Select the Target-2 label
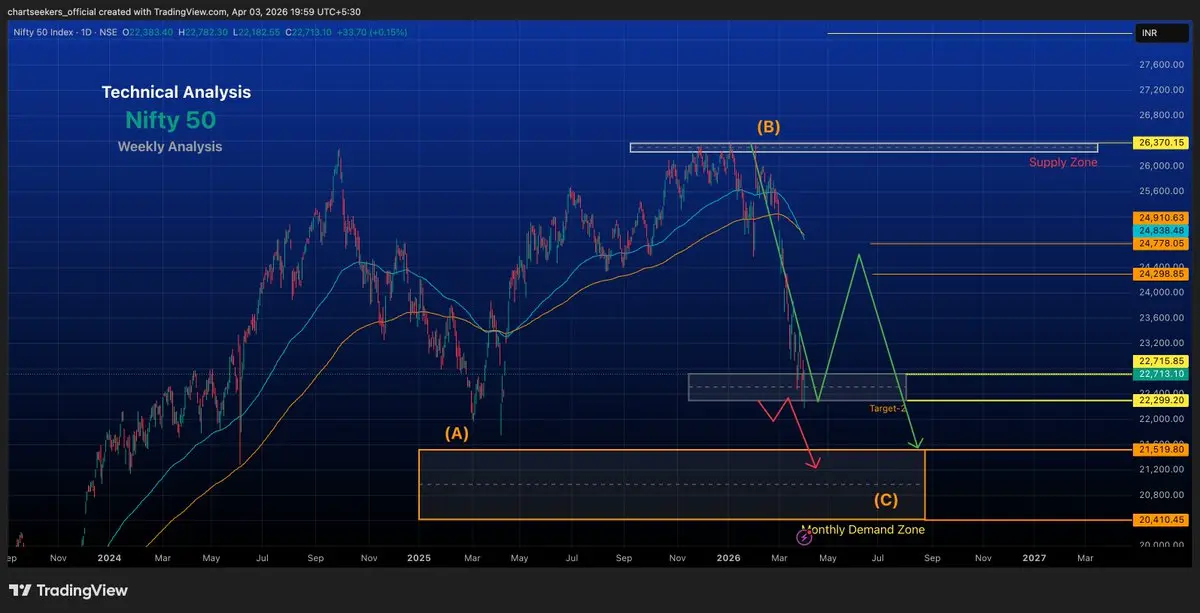Screen dimensions: 1200x613 887,408
